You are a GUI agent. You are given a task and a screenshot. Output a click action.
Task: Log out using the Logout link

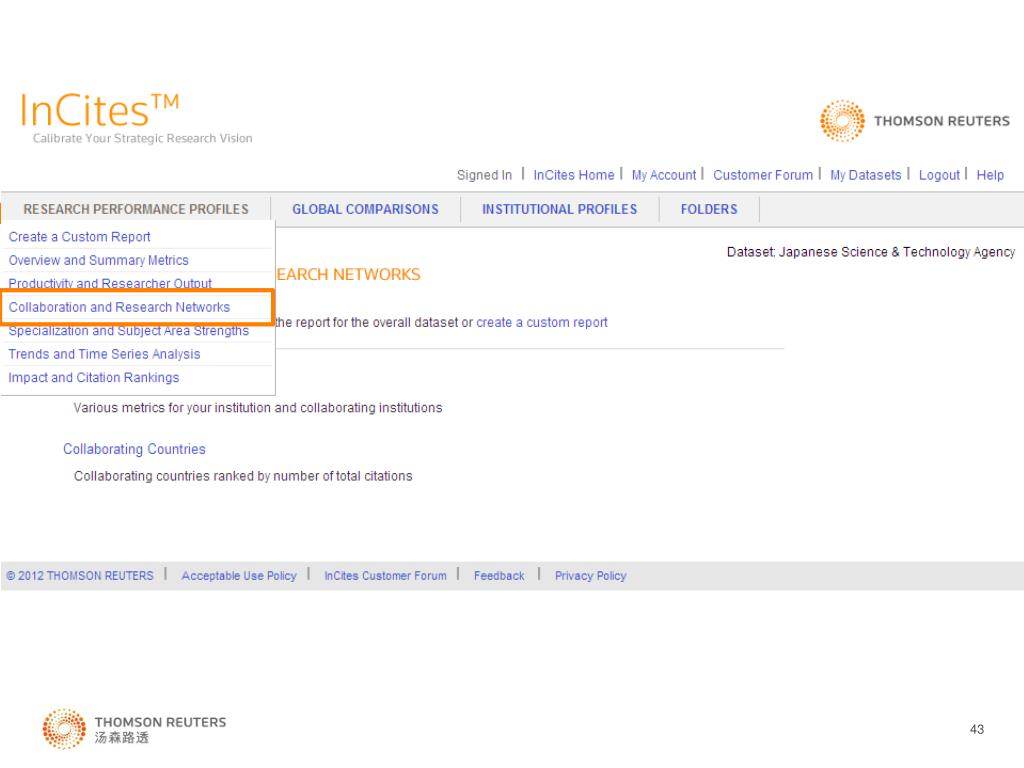click(939, 175)
